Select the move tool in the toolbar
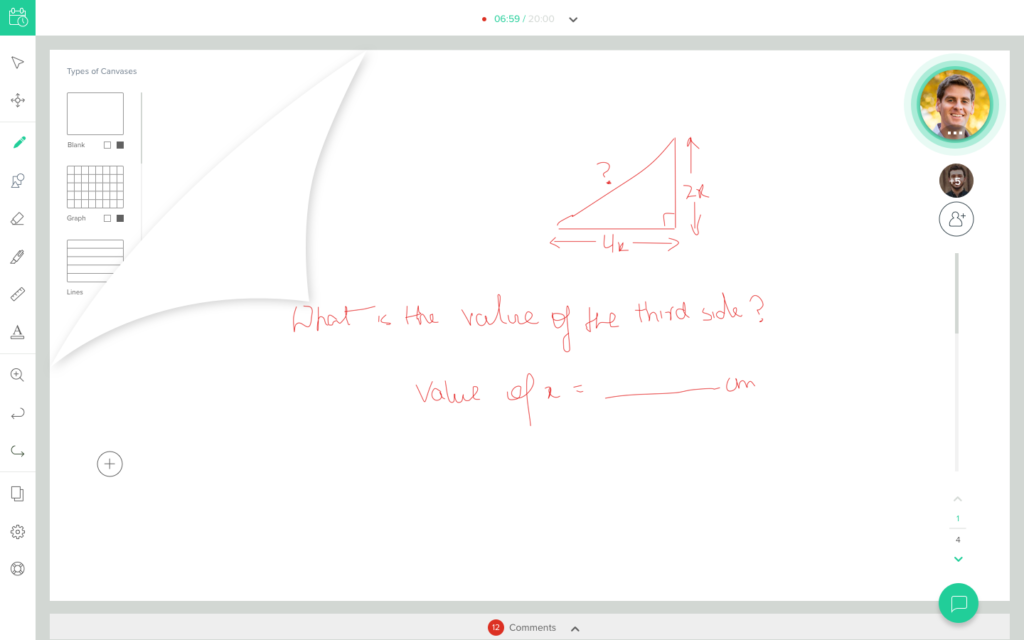This screenshot has width=1024, height=640. coord(17,100)
